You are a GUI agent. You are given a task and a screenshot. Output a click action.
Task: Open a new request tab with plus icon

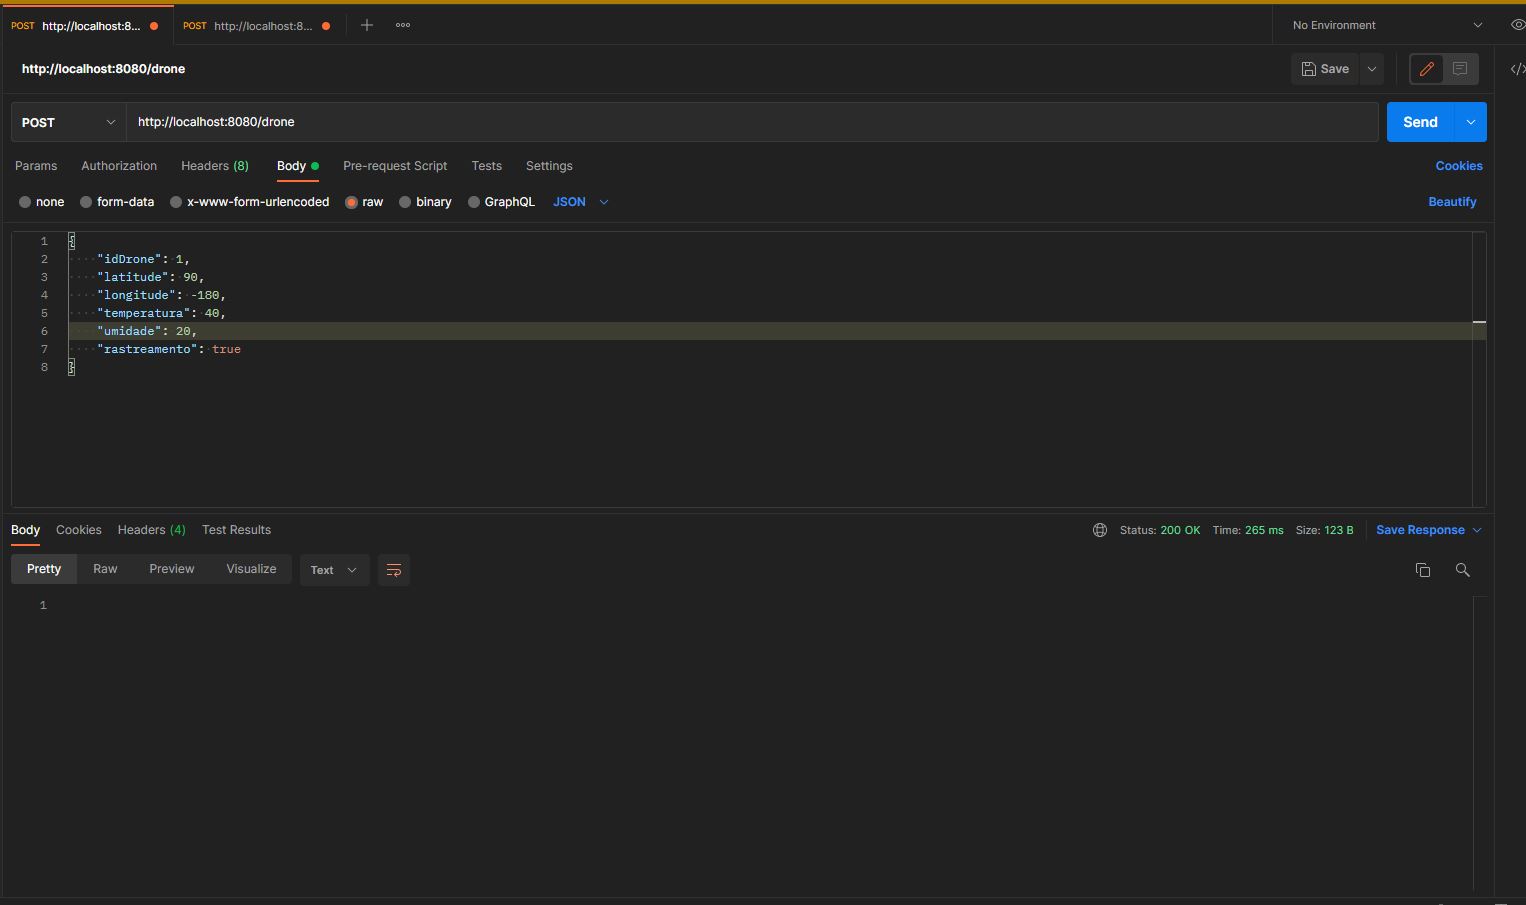point(367,25)
